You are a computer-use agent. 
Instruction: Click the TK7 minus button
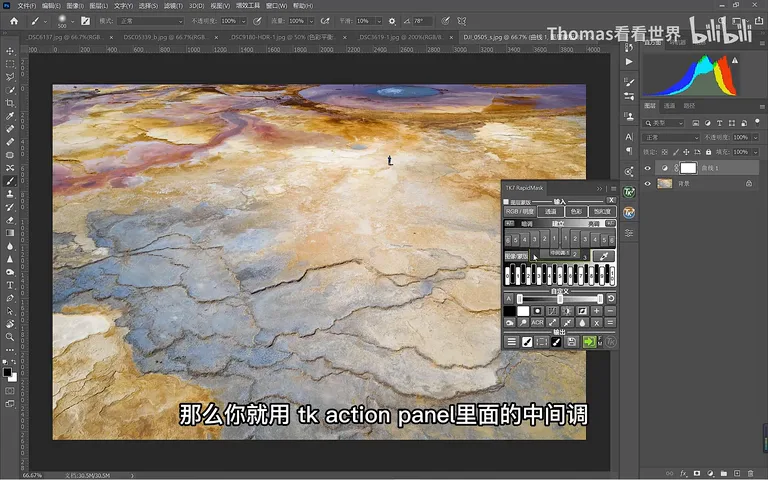pos(610,311)
